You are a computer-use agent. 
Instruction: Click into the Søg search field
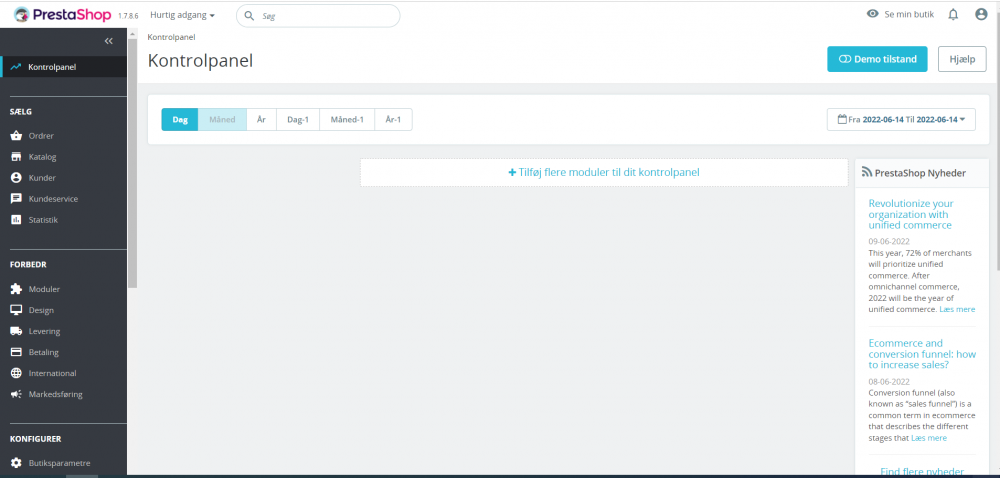click(318, 16)
